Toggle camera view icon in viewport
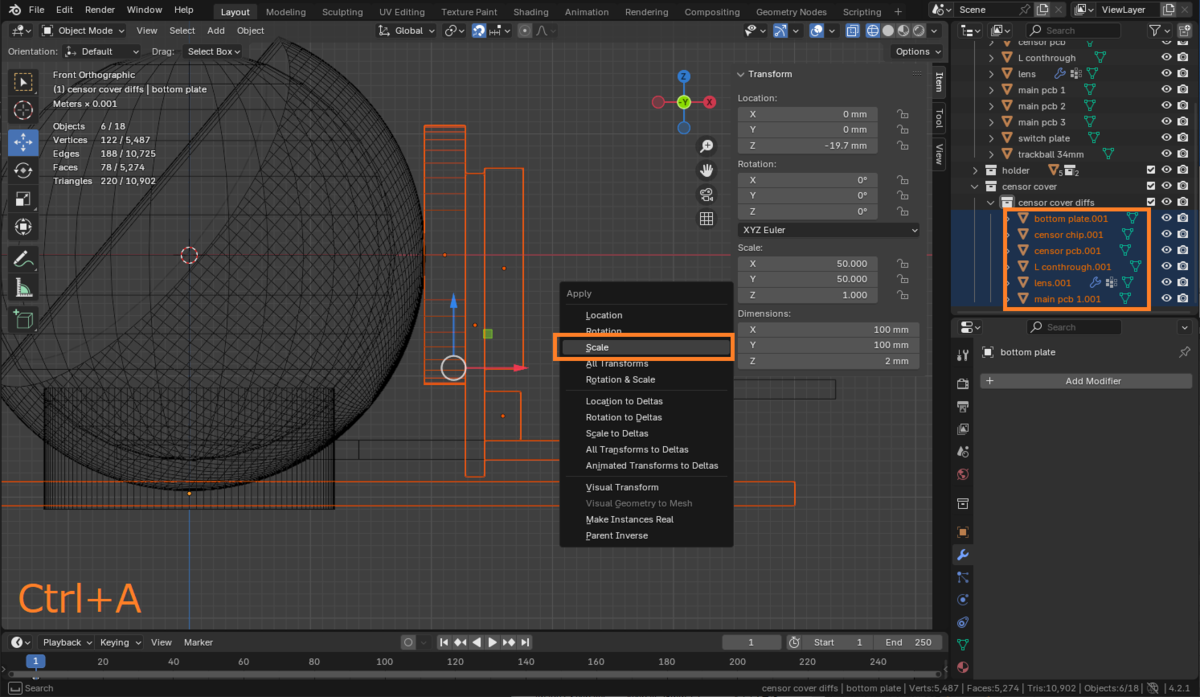1200x697 pixels. coord(706,195)
